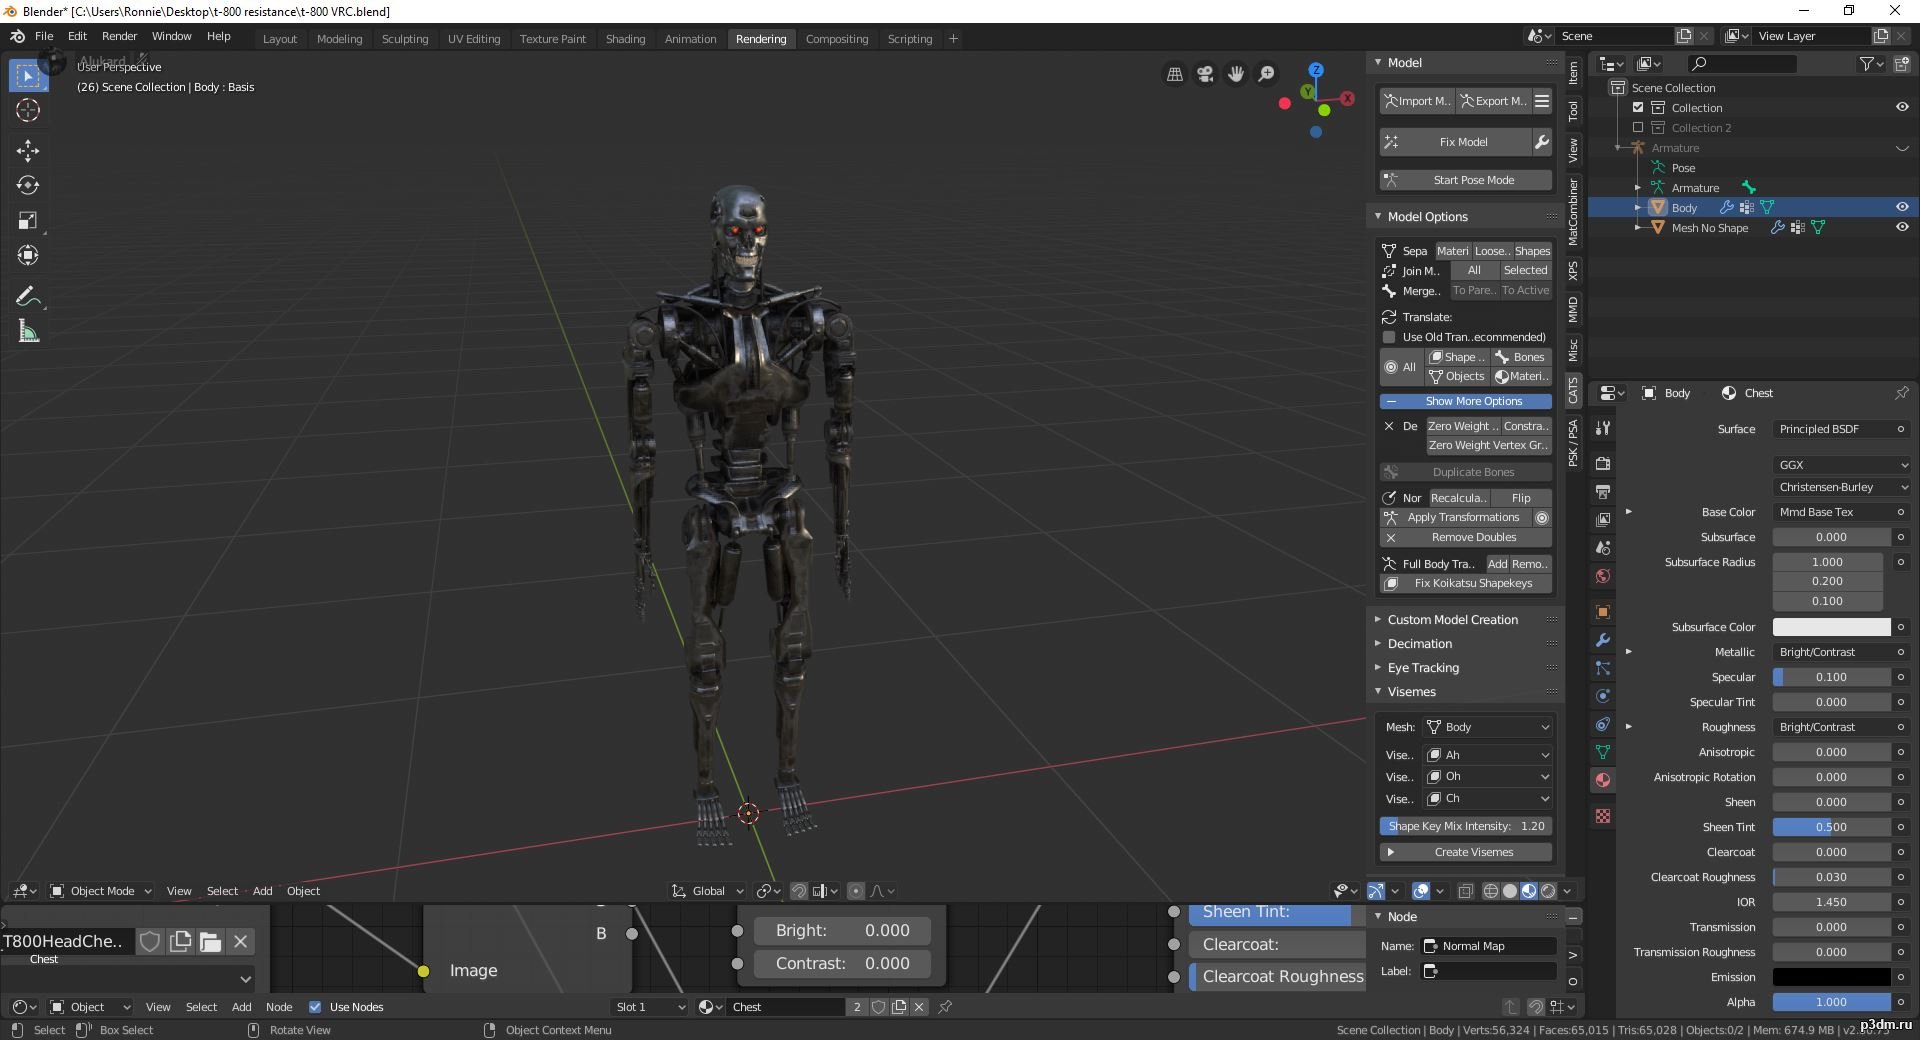The width and height of the screenshot is (1920, 1040).
Task: Open the Visemes Mesh Body dropdown
Action: [1488, 727]
